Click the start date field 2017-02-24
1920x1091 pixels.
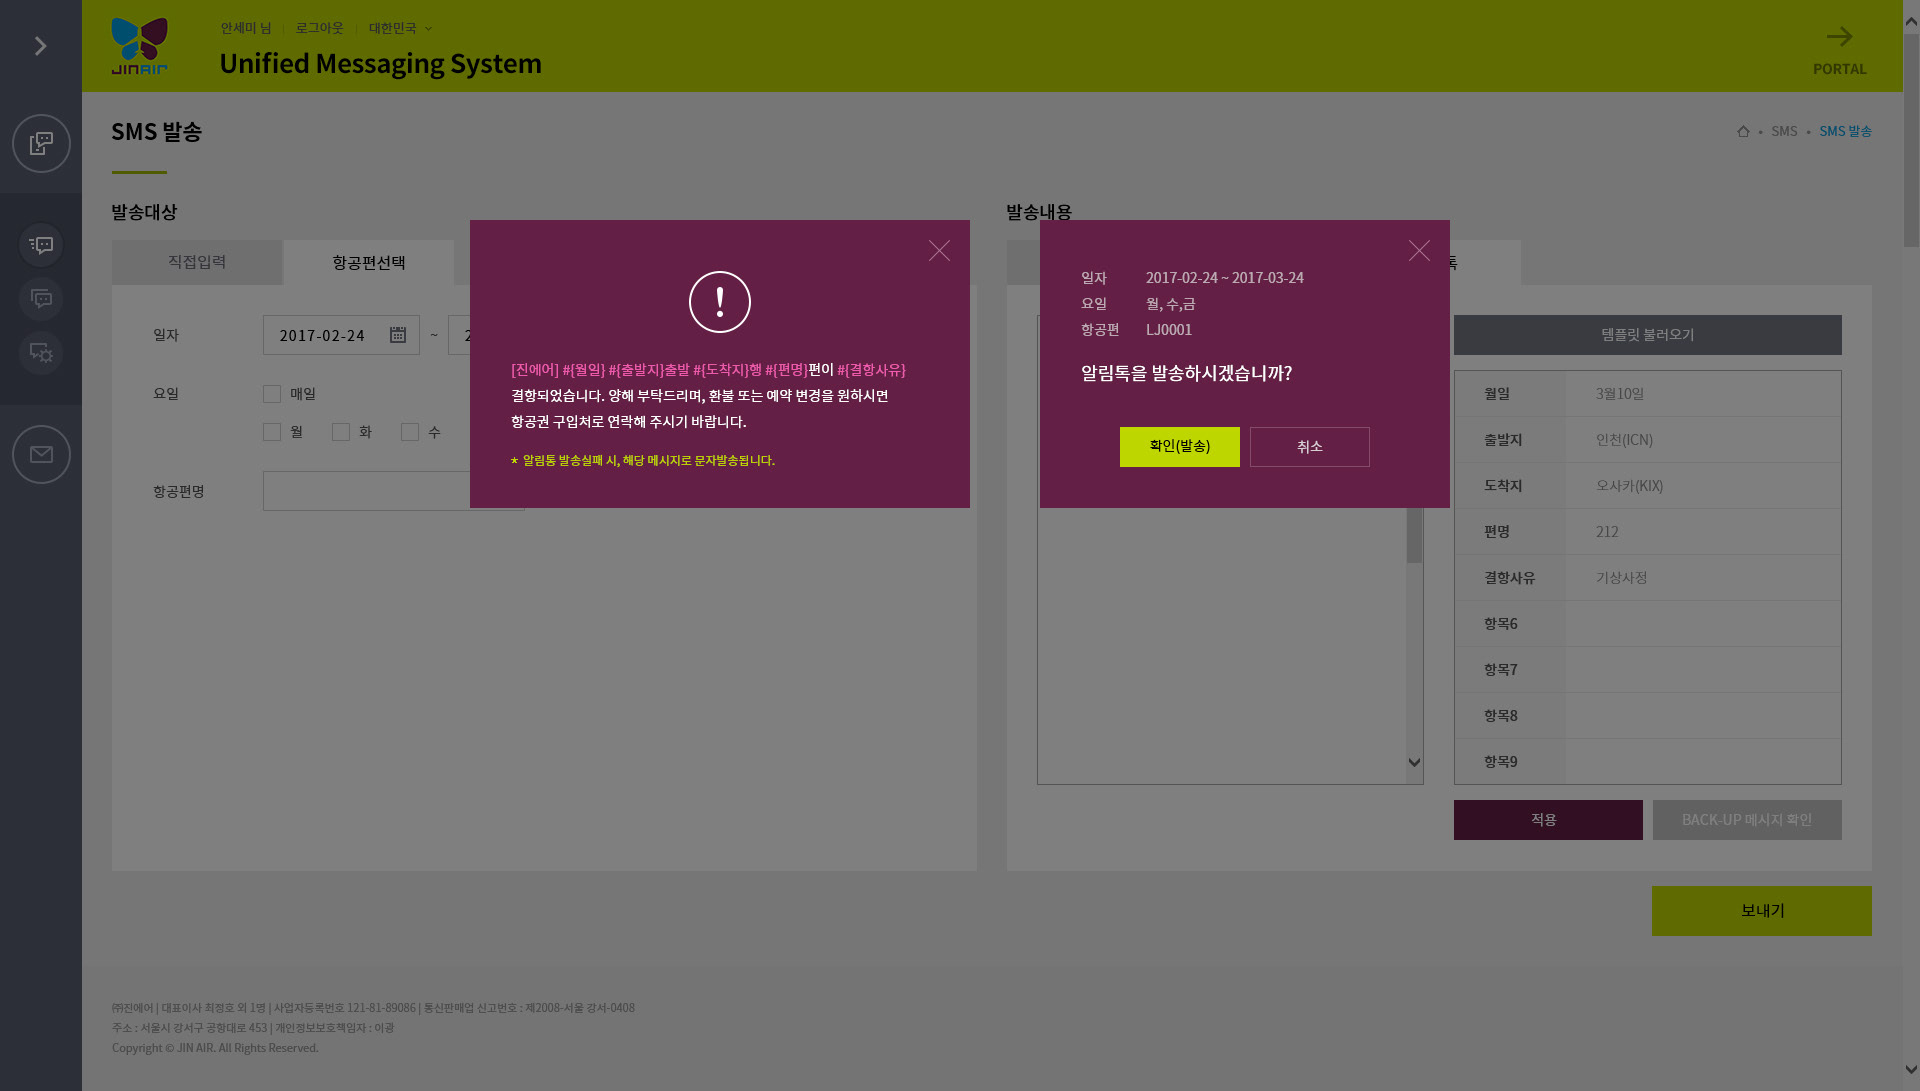pos(341,335)
